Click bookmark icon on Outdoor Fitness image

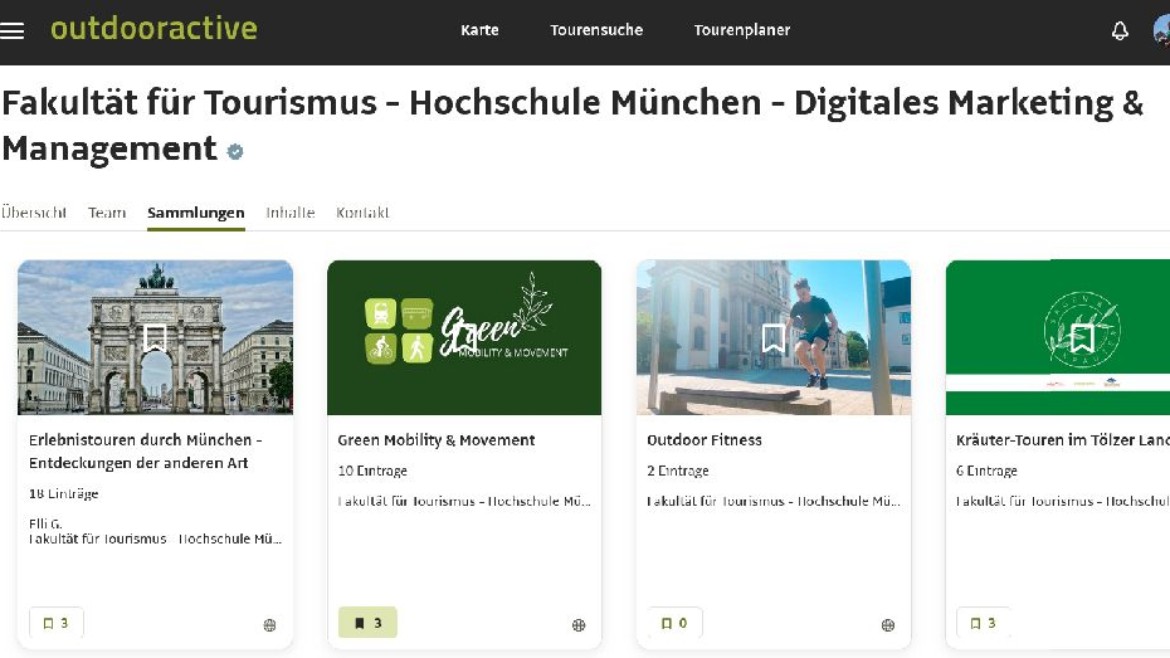point(773,338)
